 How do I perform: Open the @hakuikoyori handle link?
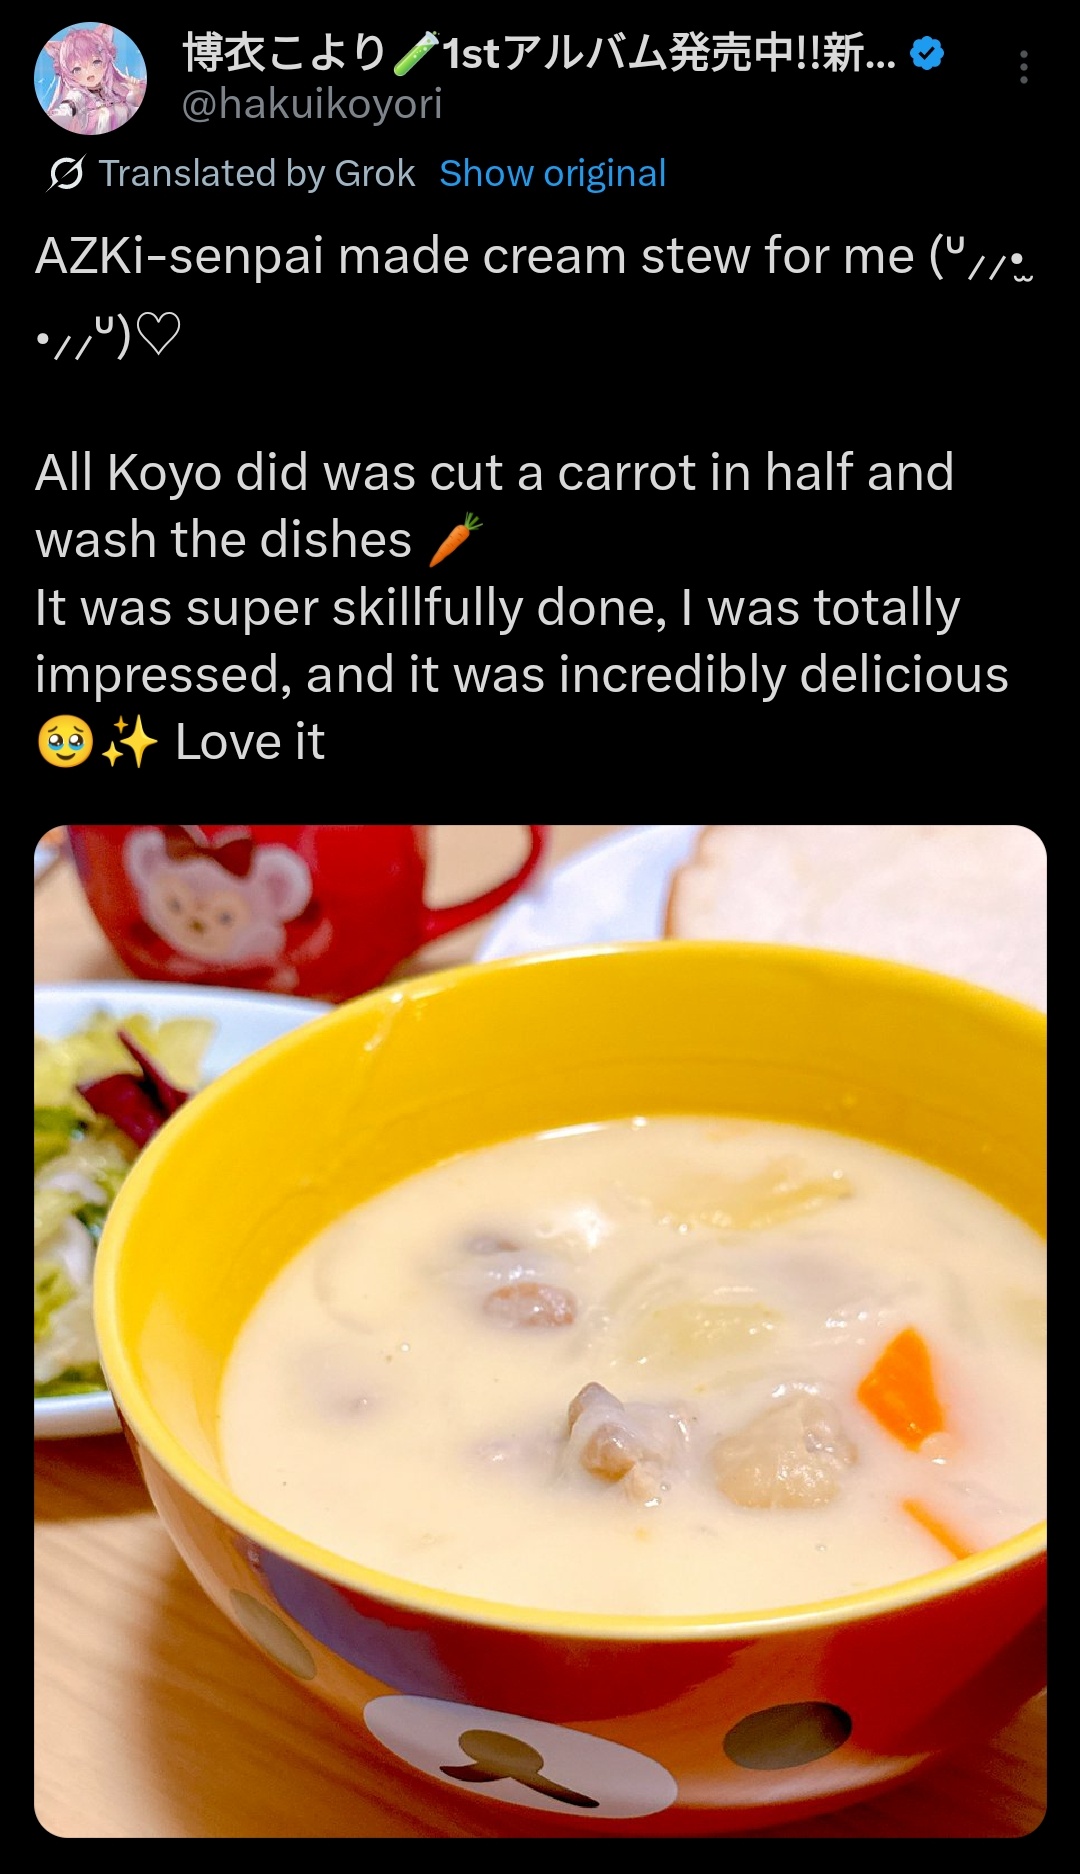coord(312,104)
